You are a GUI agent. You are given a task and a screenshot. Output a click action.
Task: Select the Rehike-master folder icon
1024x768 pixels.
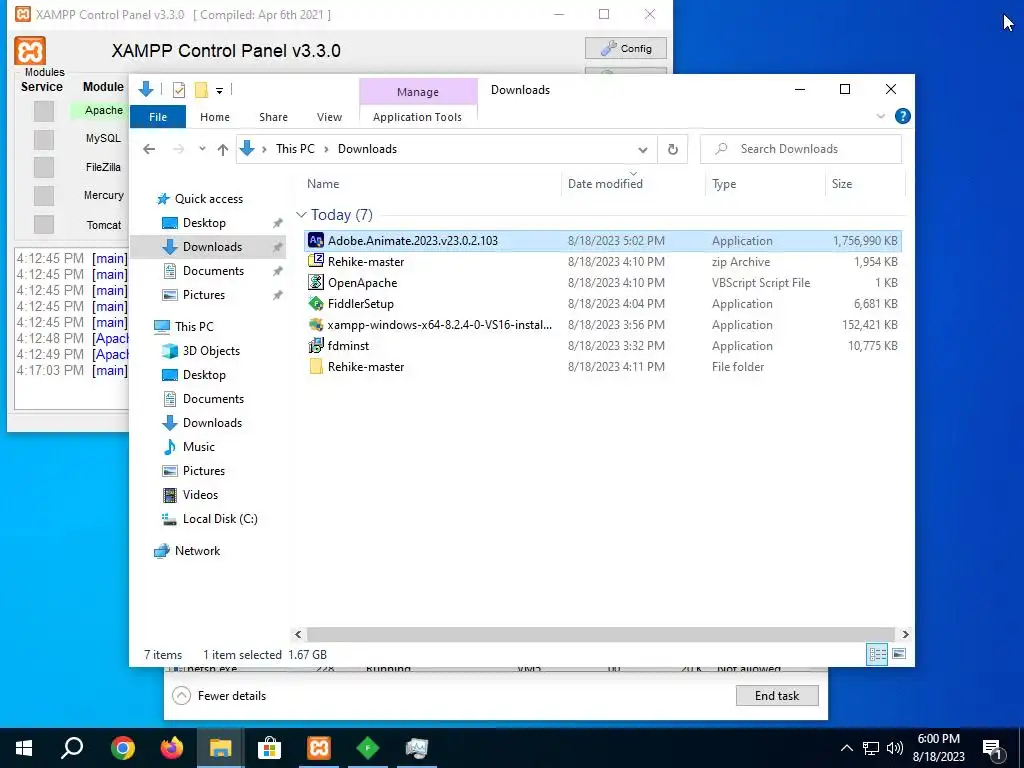(316, 366)
